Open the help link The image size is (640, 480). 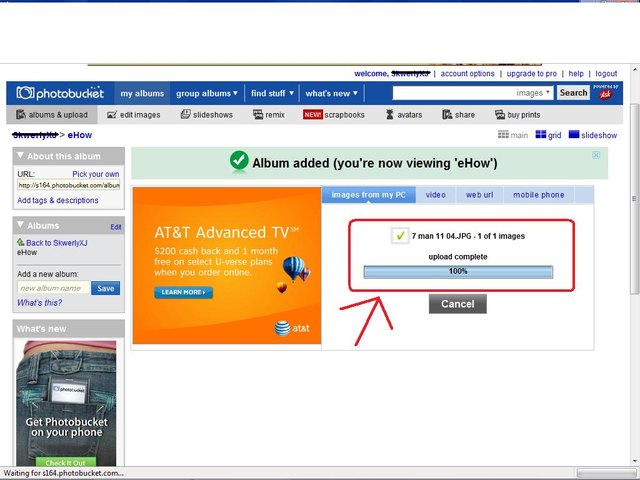tap(576, 73)
